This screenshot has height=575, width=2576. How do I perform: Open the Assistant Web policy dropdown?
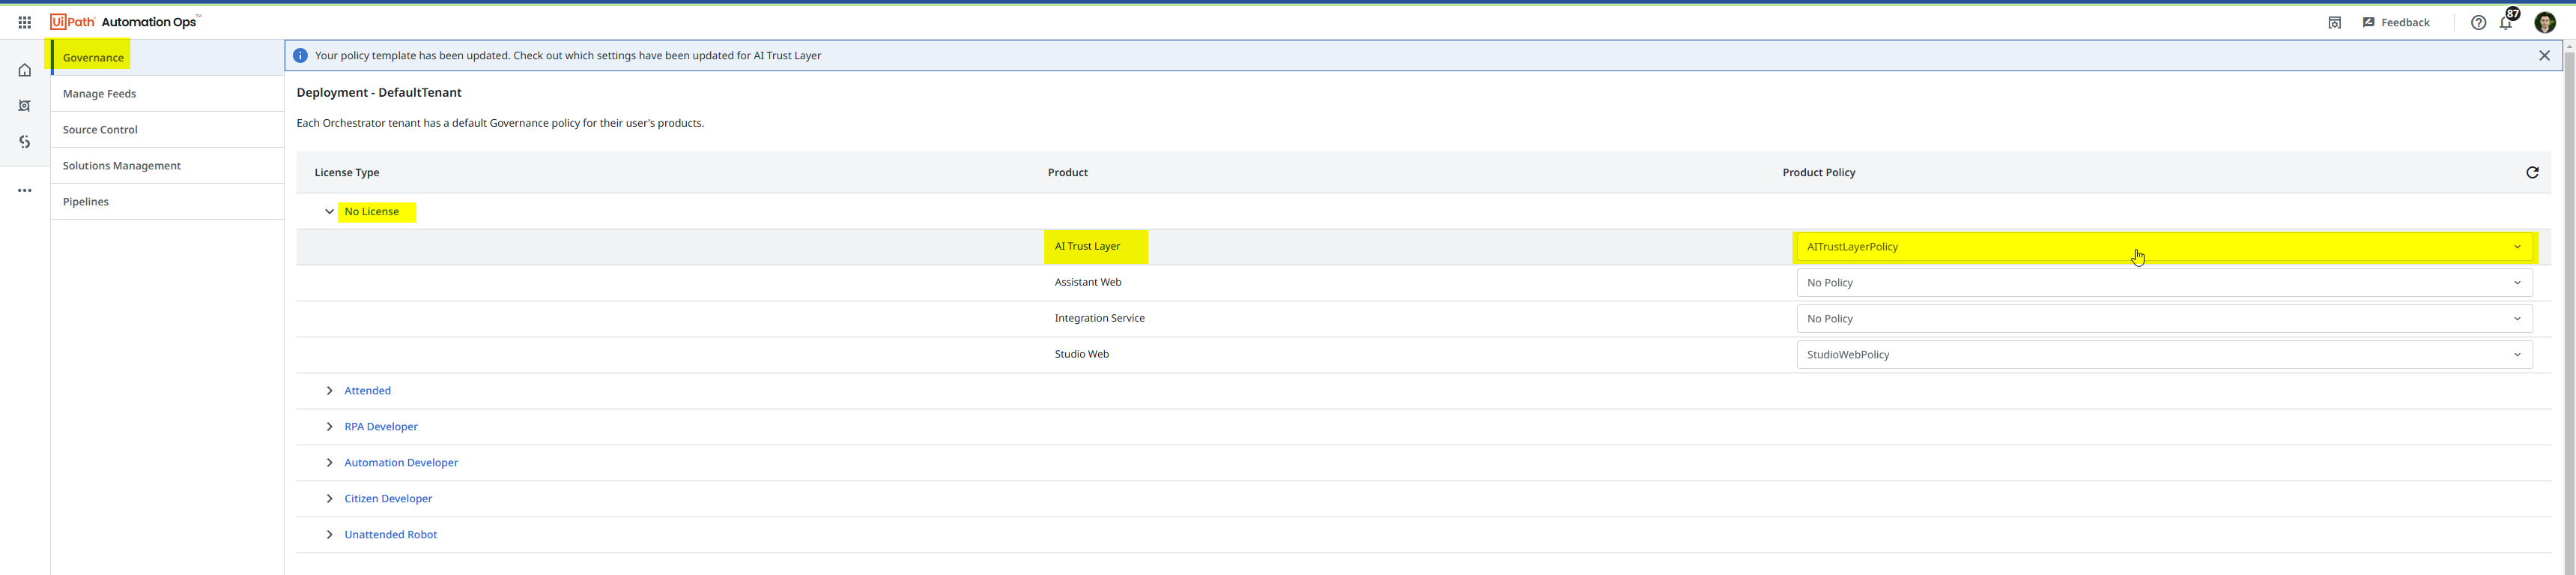(2164, 283)
